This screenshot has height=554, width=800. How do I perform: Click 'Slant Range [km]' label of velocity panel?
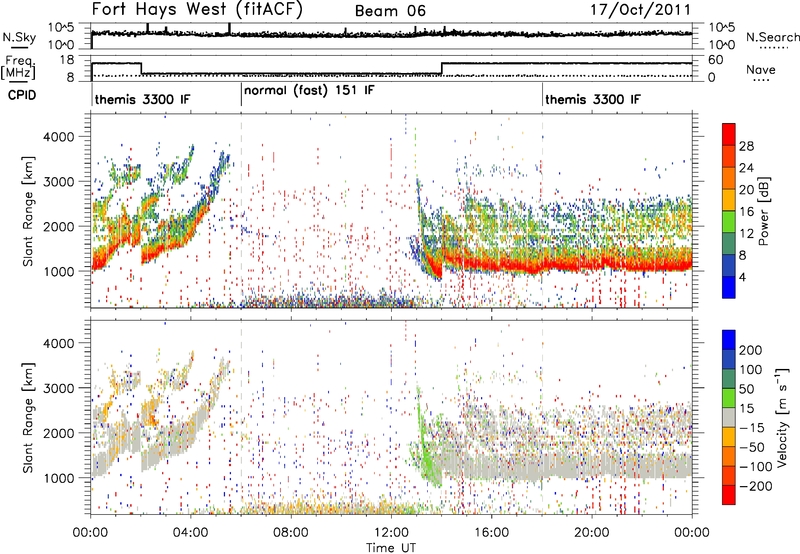[28, 418]
